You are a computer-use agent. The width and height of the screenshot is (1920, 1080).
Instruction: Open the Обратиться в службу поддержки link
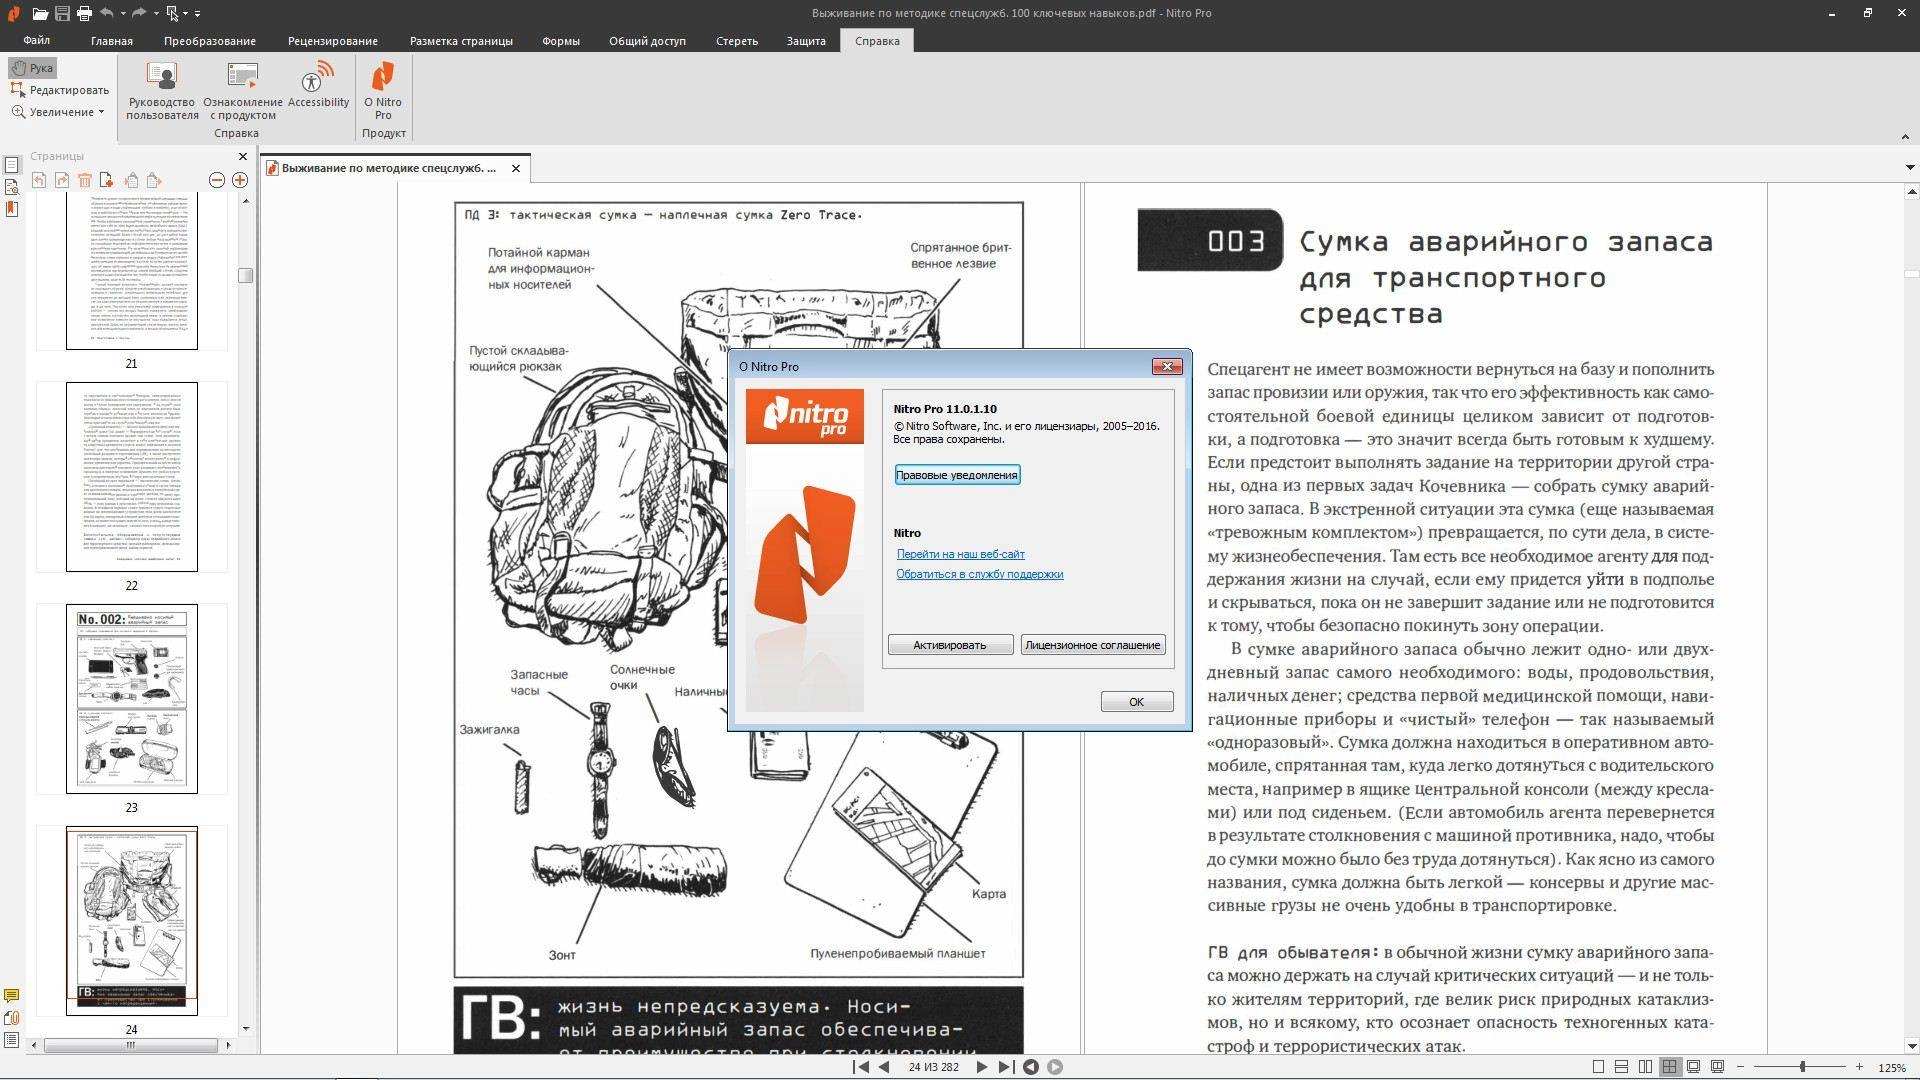point(980,574)
